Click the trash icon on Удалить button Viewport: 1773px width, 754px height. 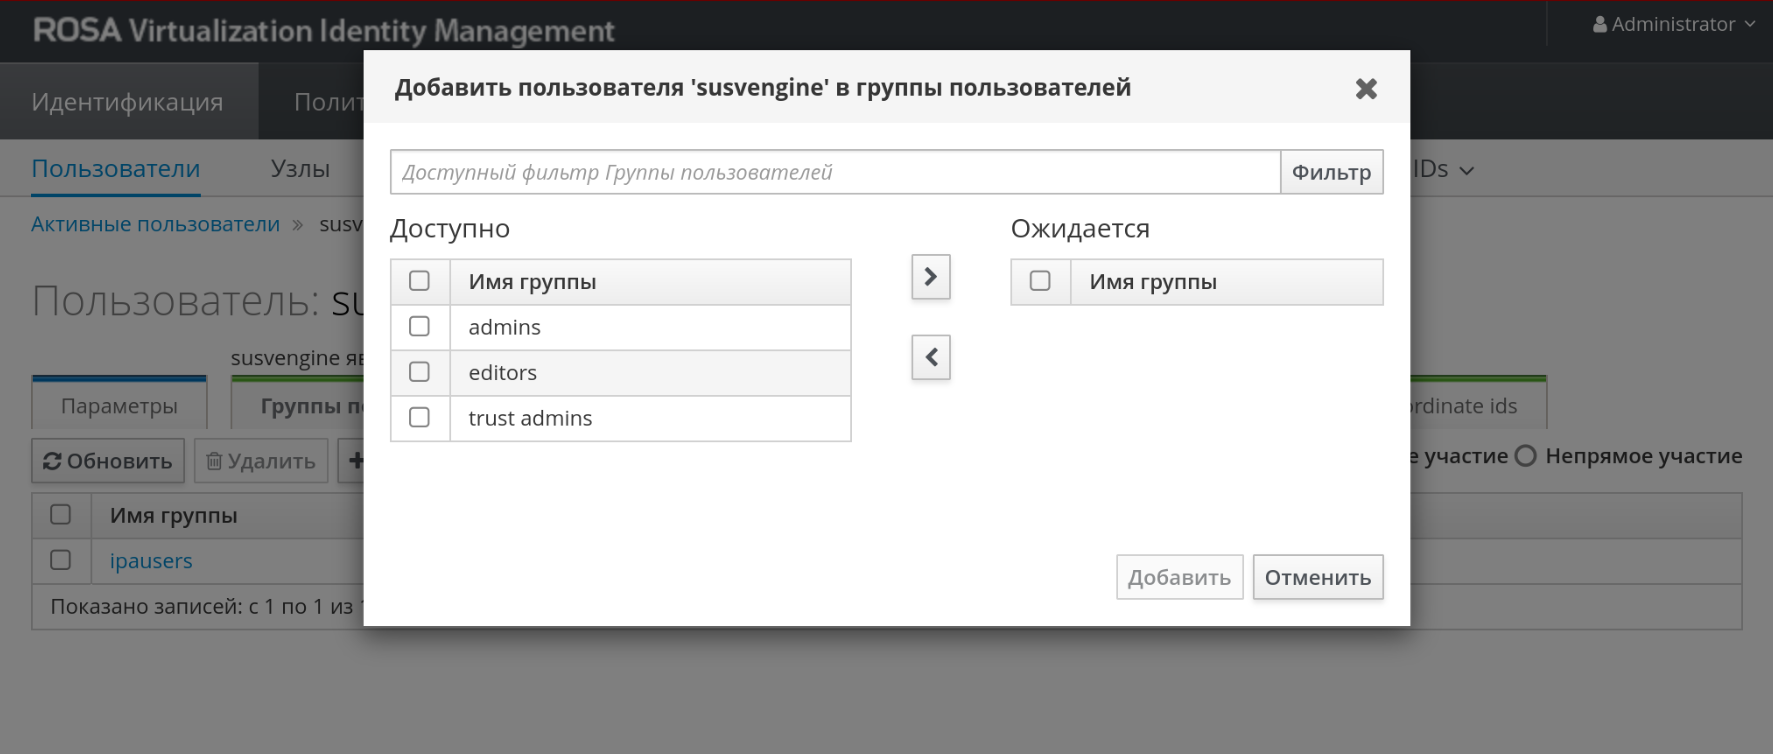coord(214,461)
